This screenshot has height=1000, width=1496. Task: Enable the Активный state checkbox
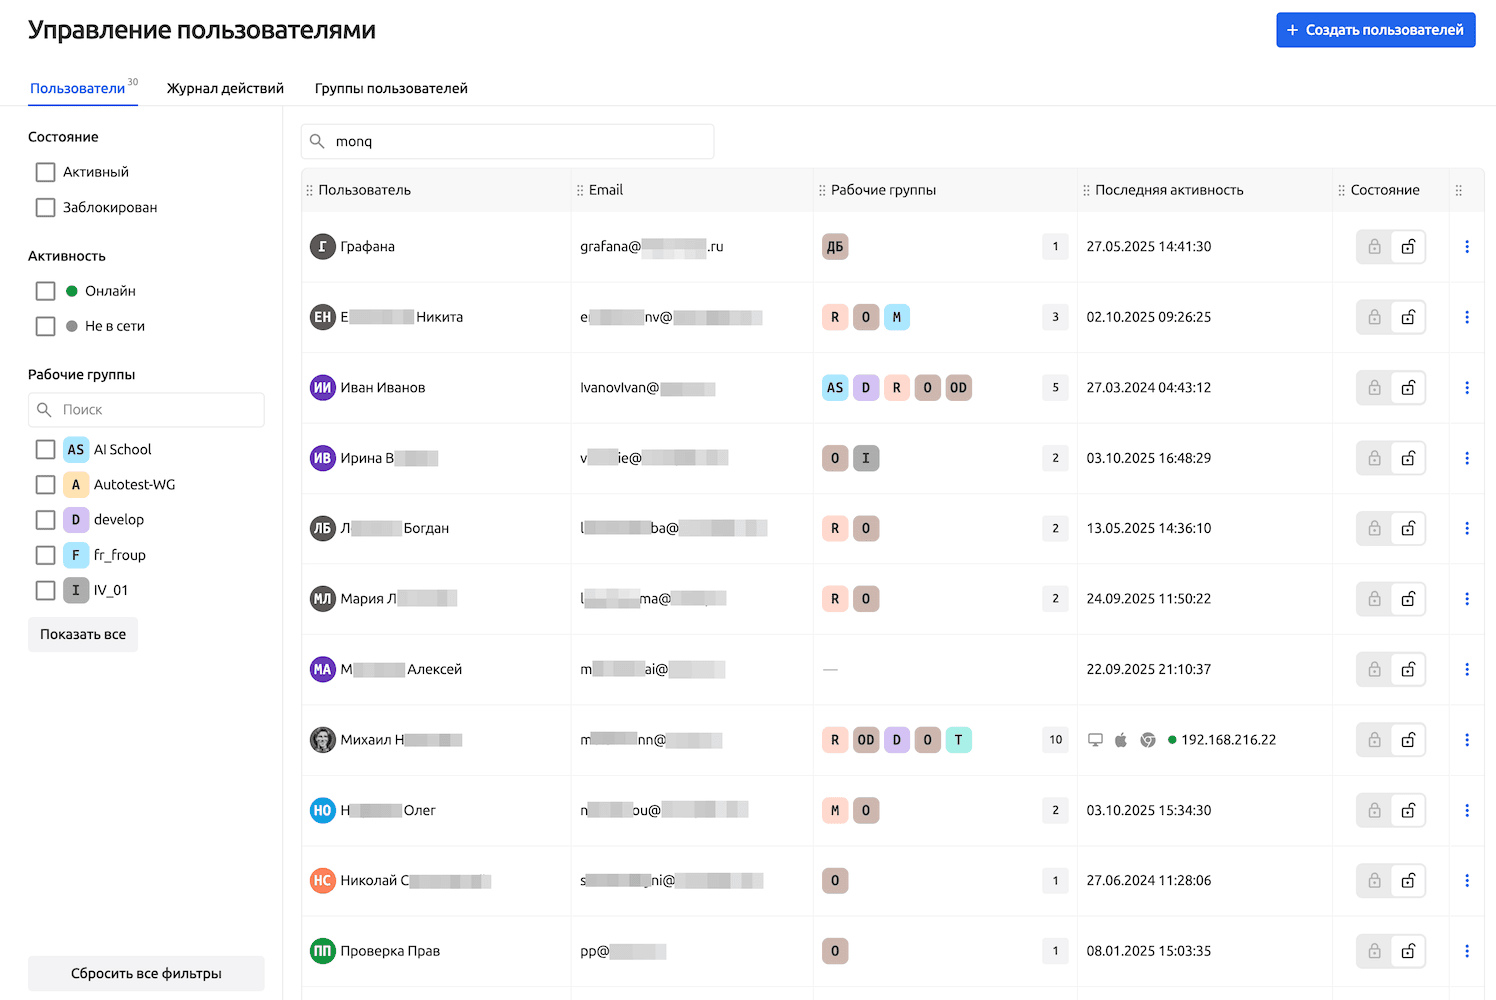(x=46, y=172)
